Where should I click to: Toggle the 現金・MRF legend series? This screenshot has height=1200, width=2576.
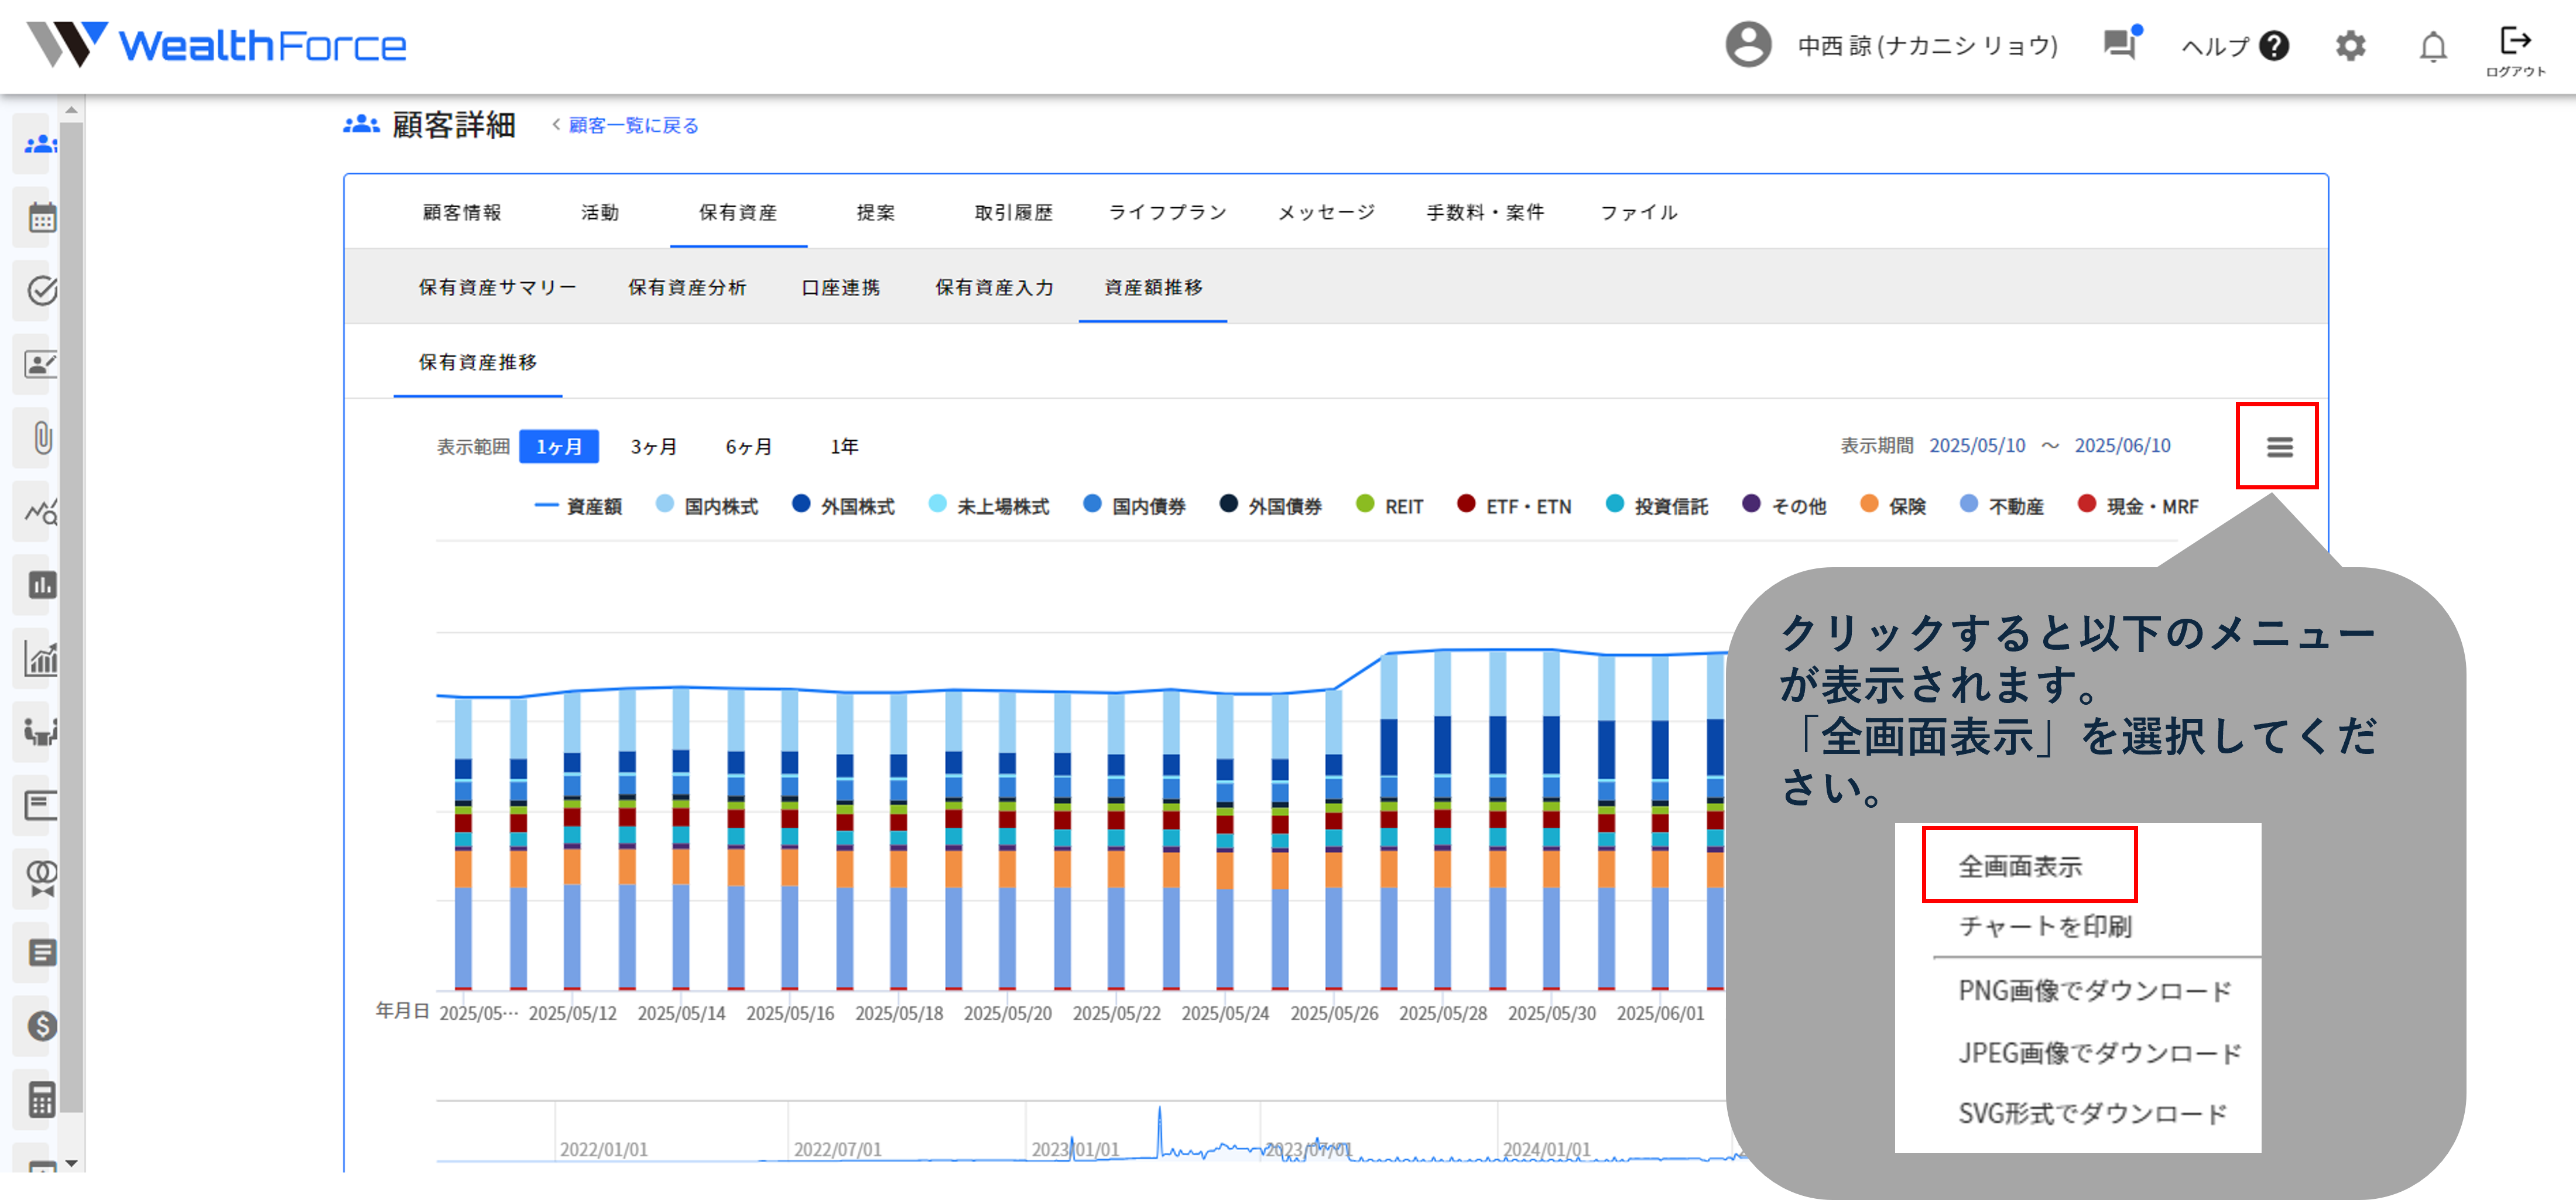click(2139, 506)
